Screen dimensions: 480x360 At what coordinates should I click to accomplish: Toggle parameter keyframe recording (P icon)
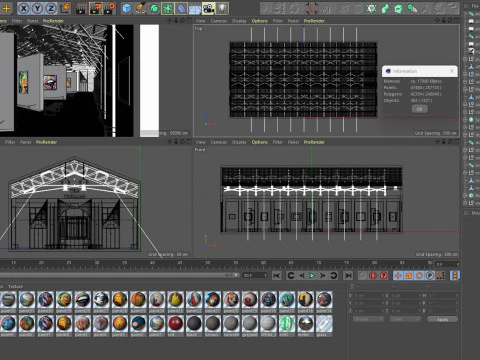430,275
